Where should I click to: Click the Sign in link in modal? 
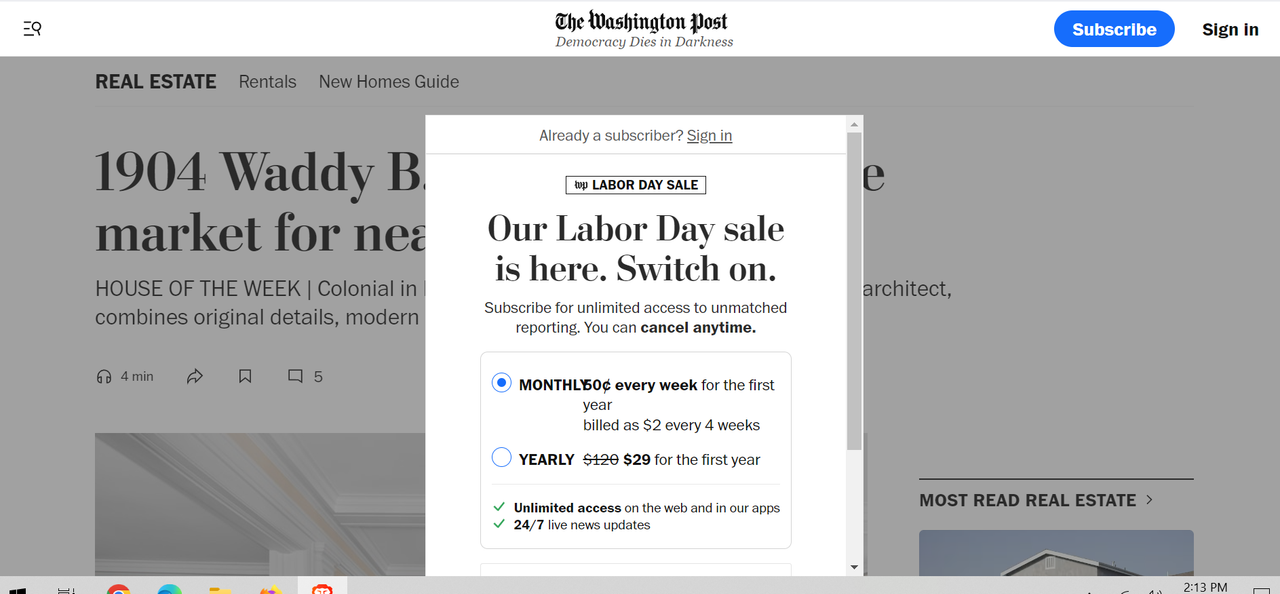(x=709, y=135)
